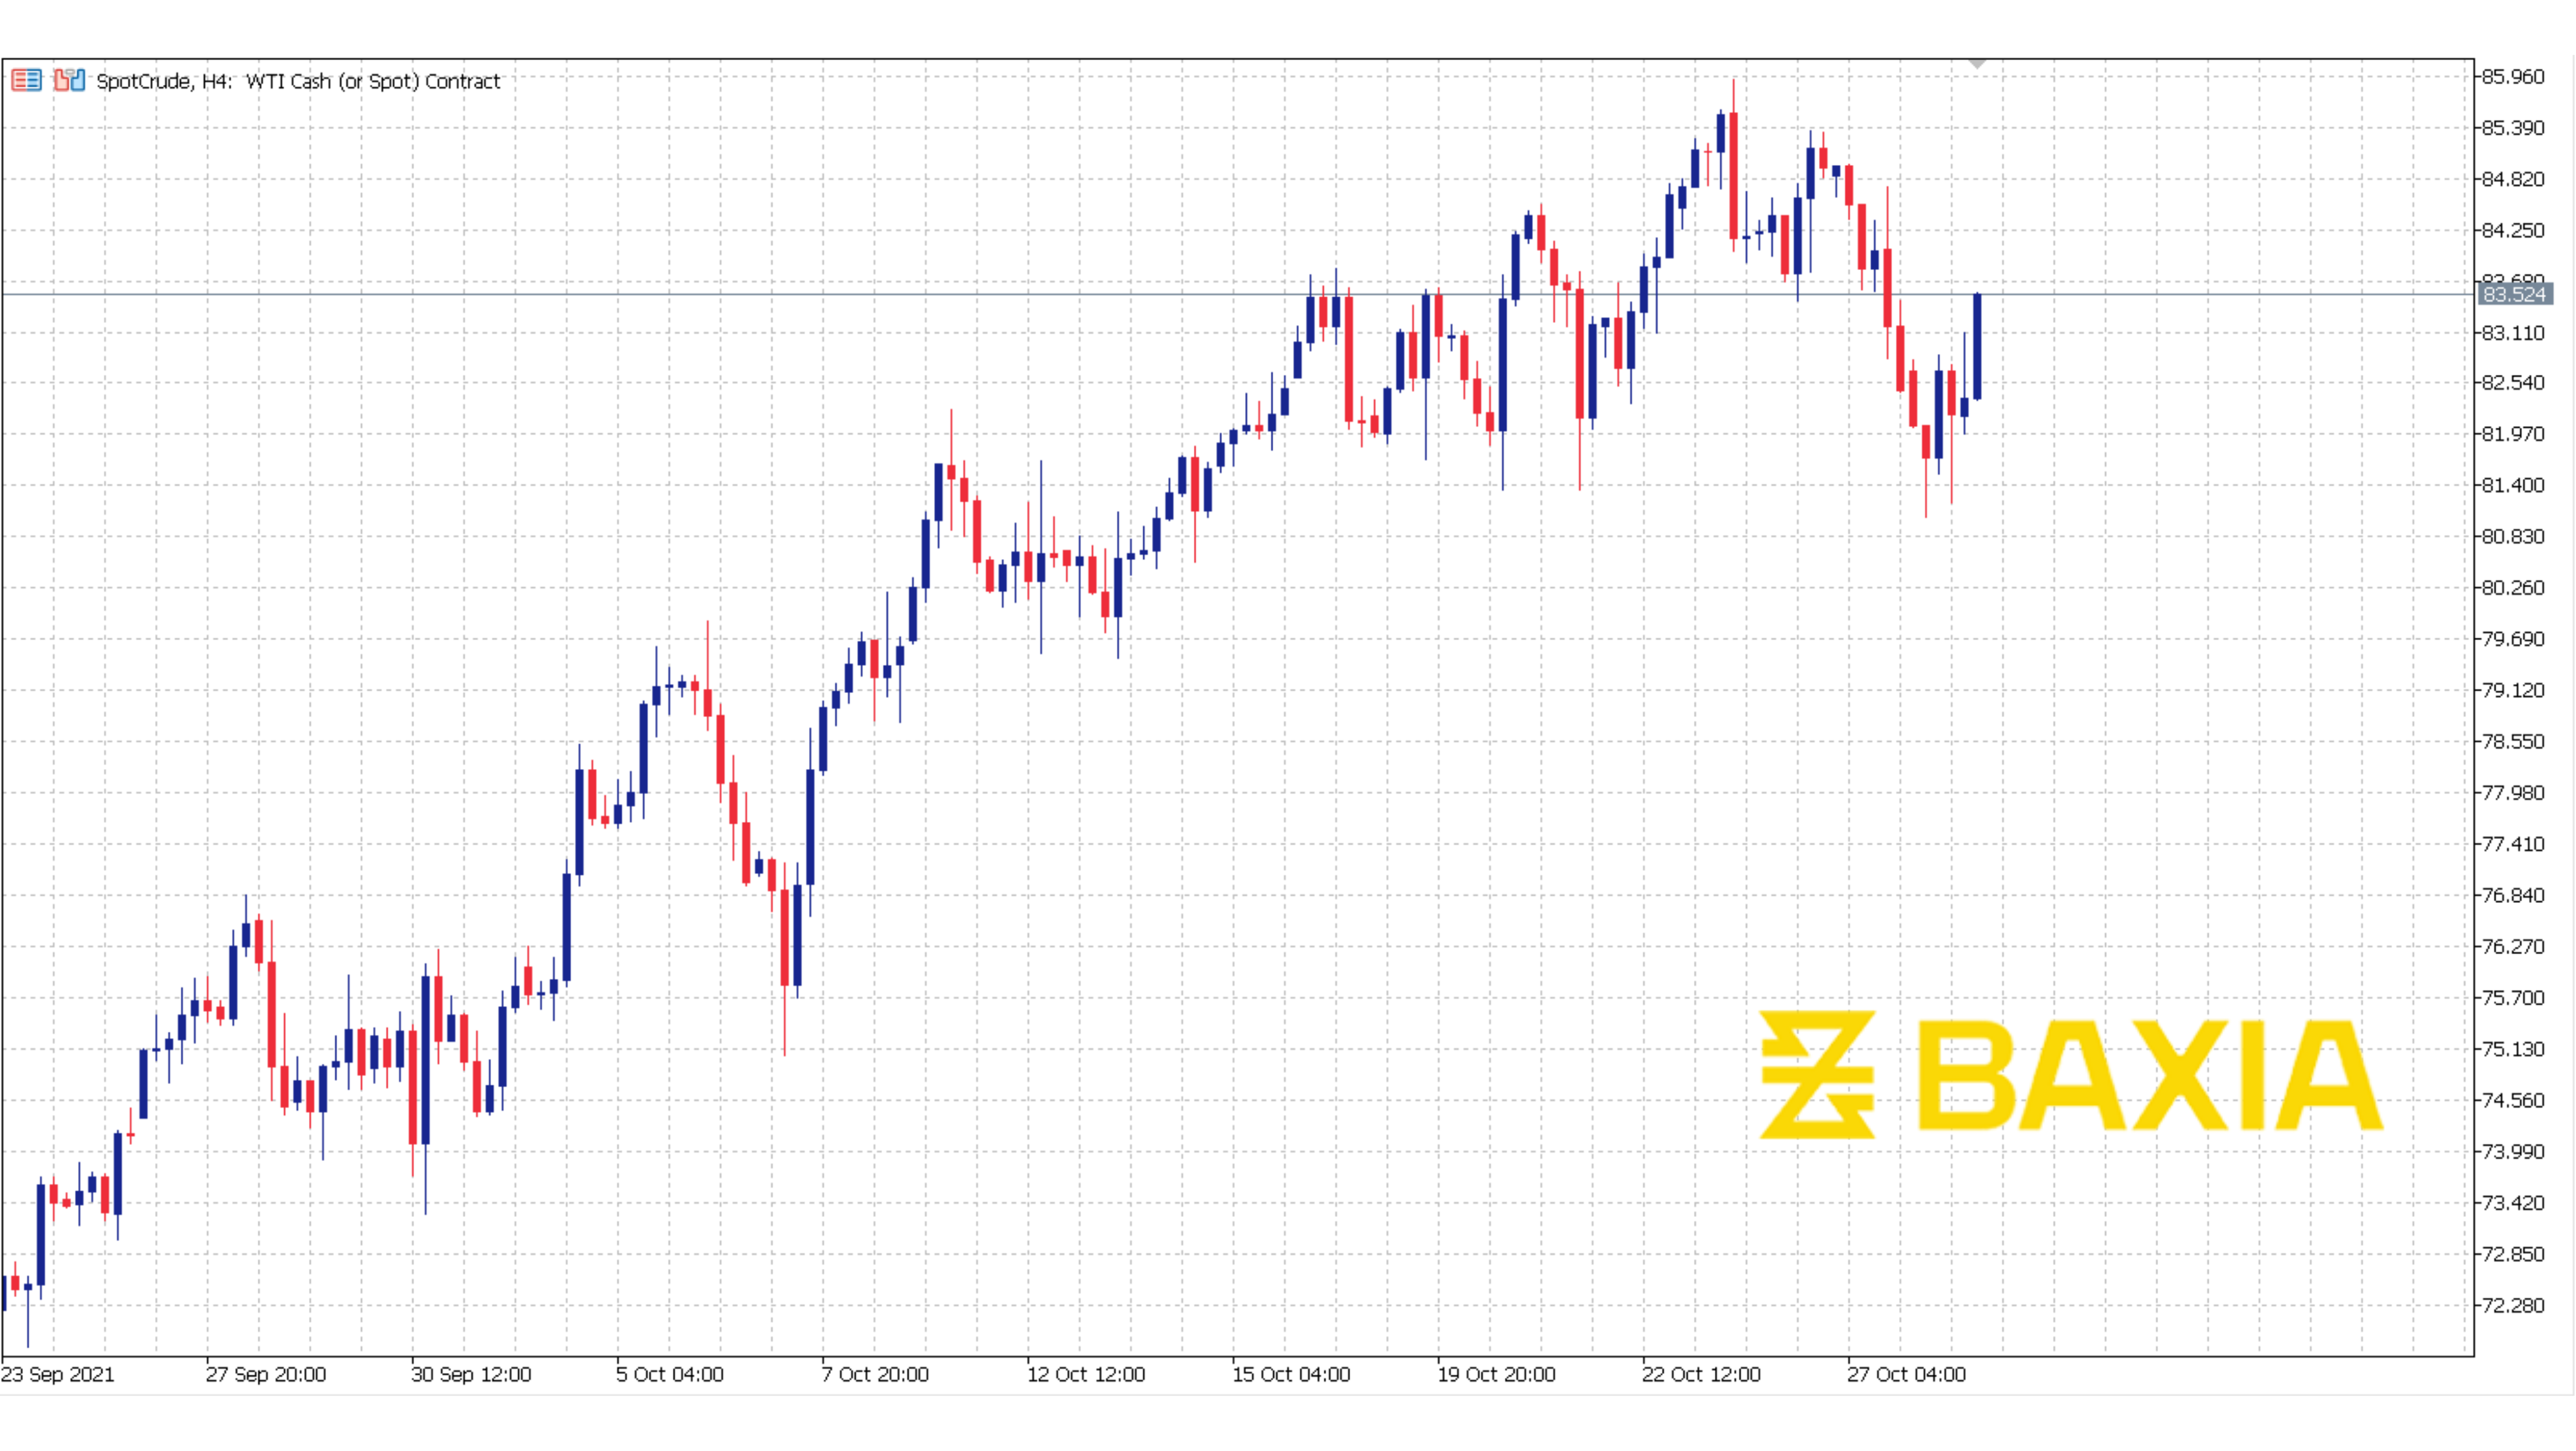Click the 72.850 price scale value
The width and height of the screenshot is (2576, 1451).
point(2513,1254)
